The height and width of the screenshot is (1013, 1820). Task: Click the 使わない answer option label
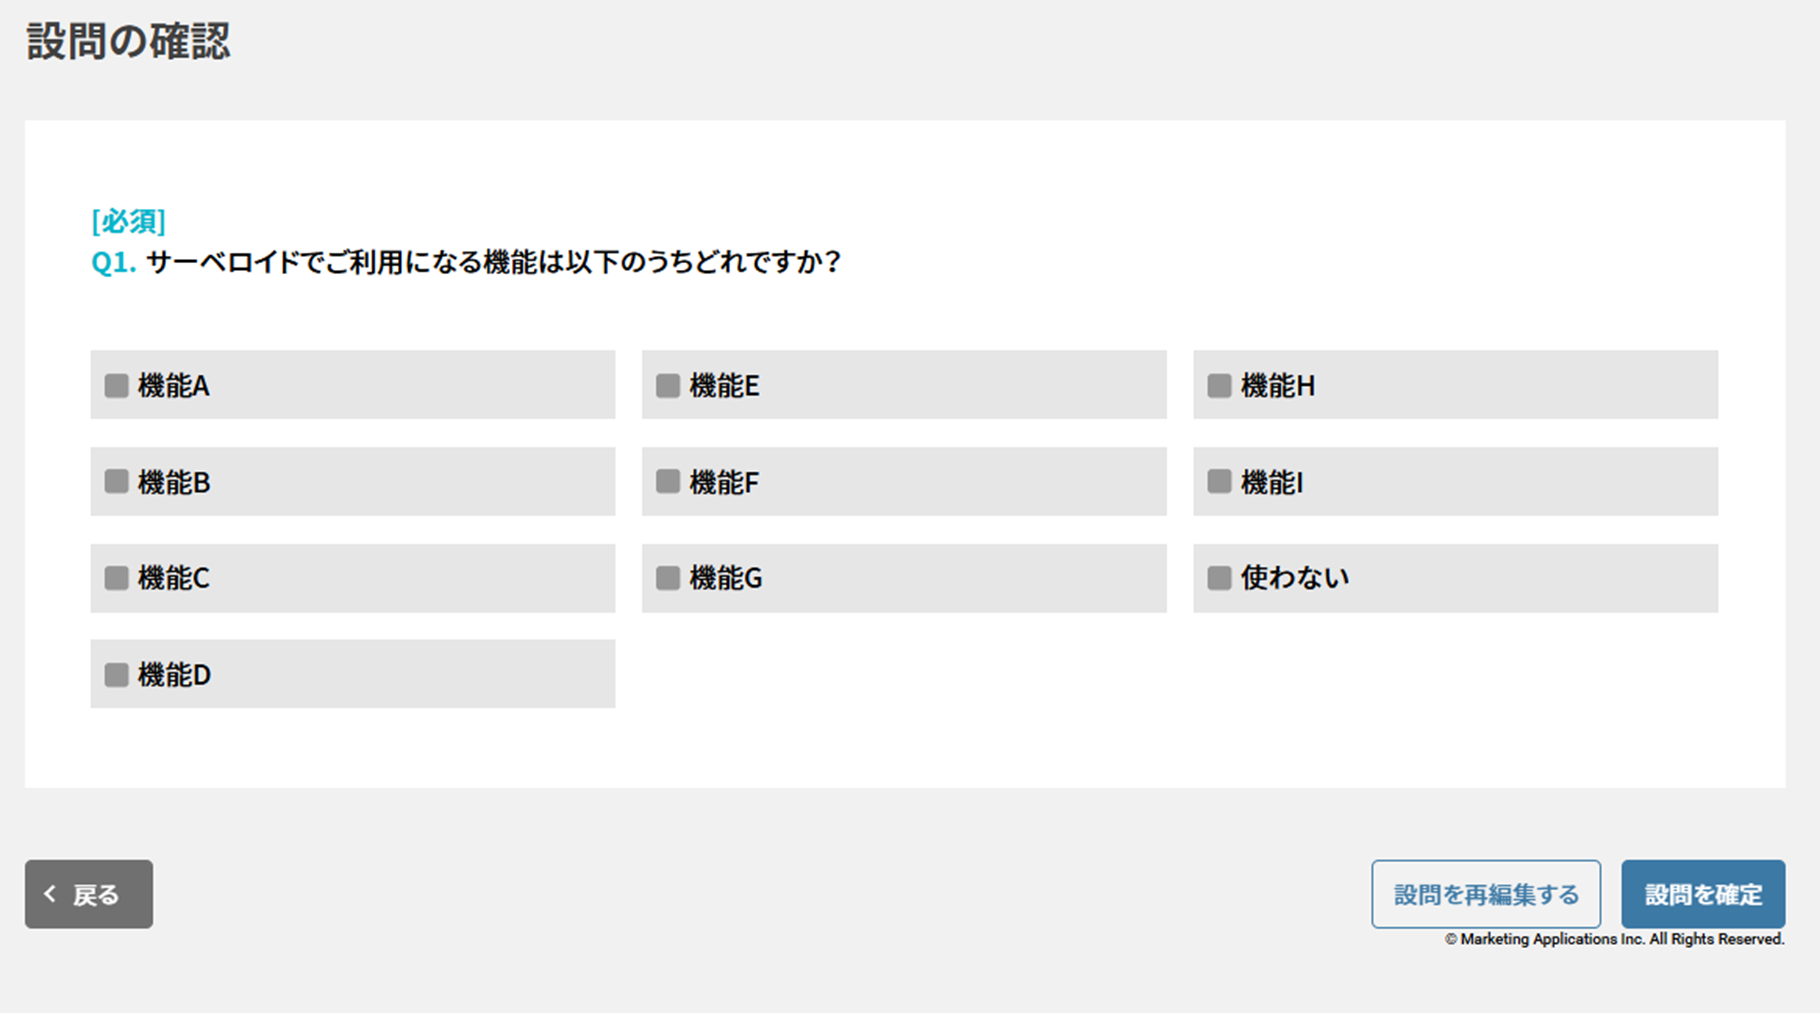1294,578
